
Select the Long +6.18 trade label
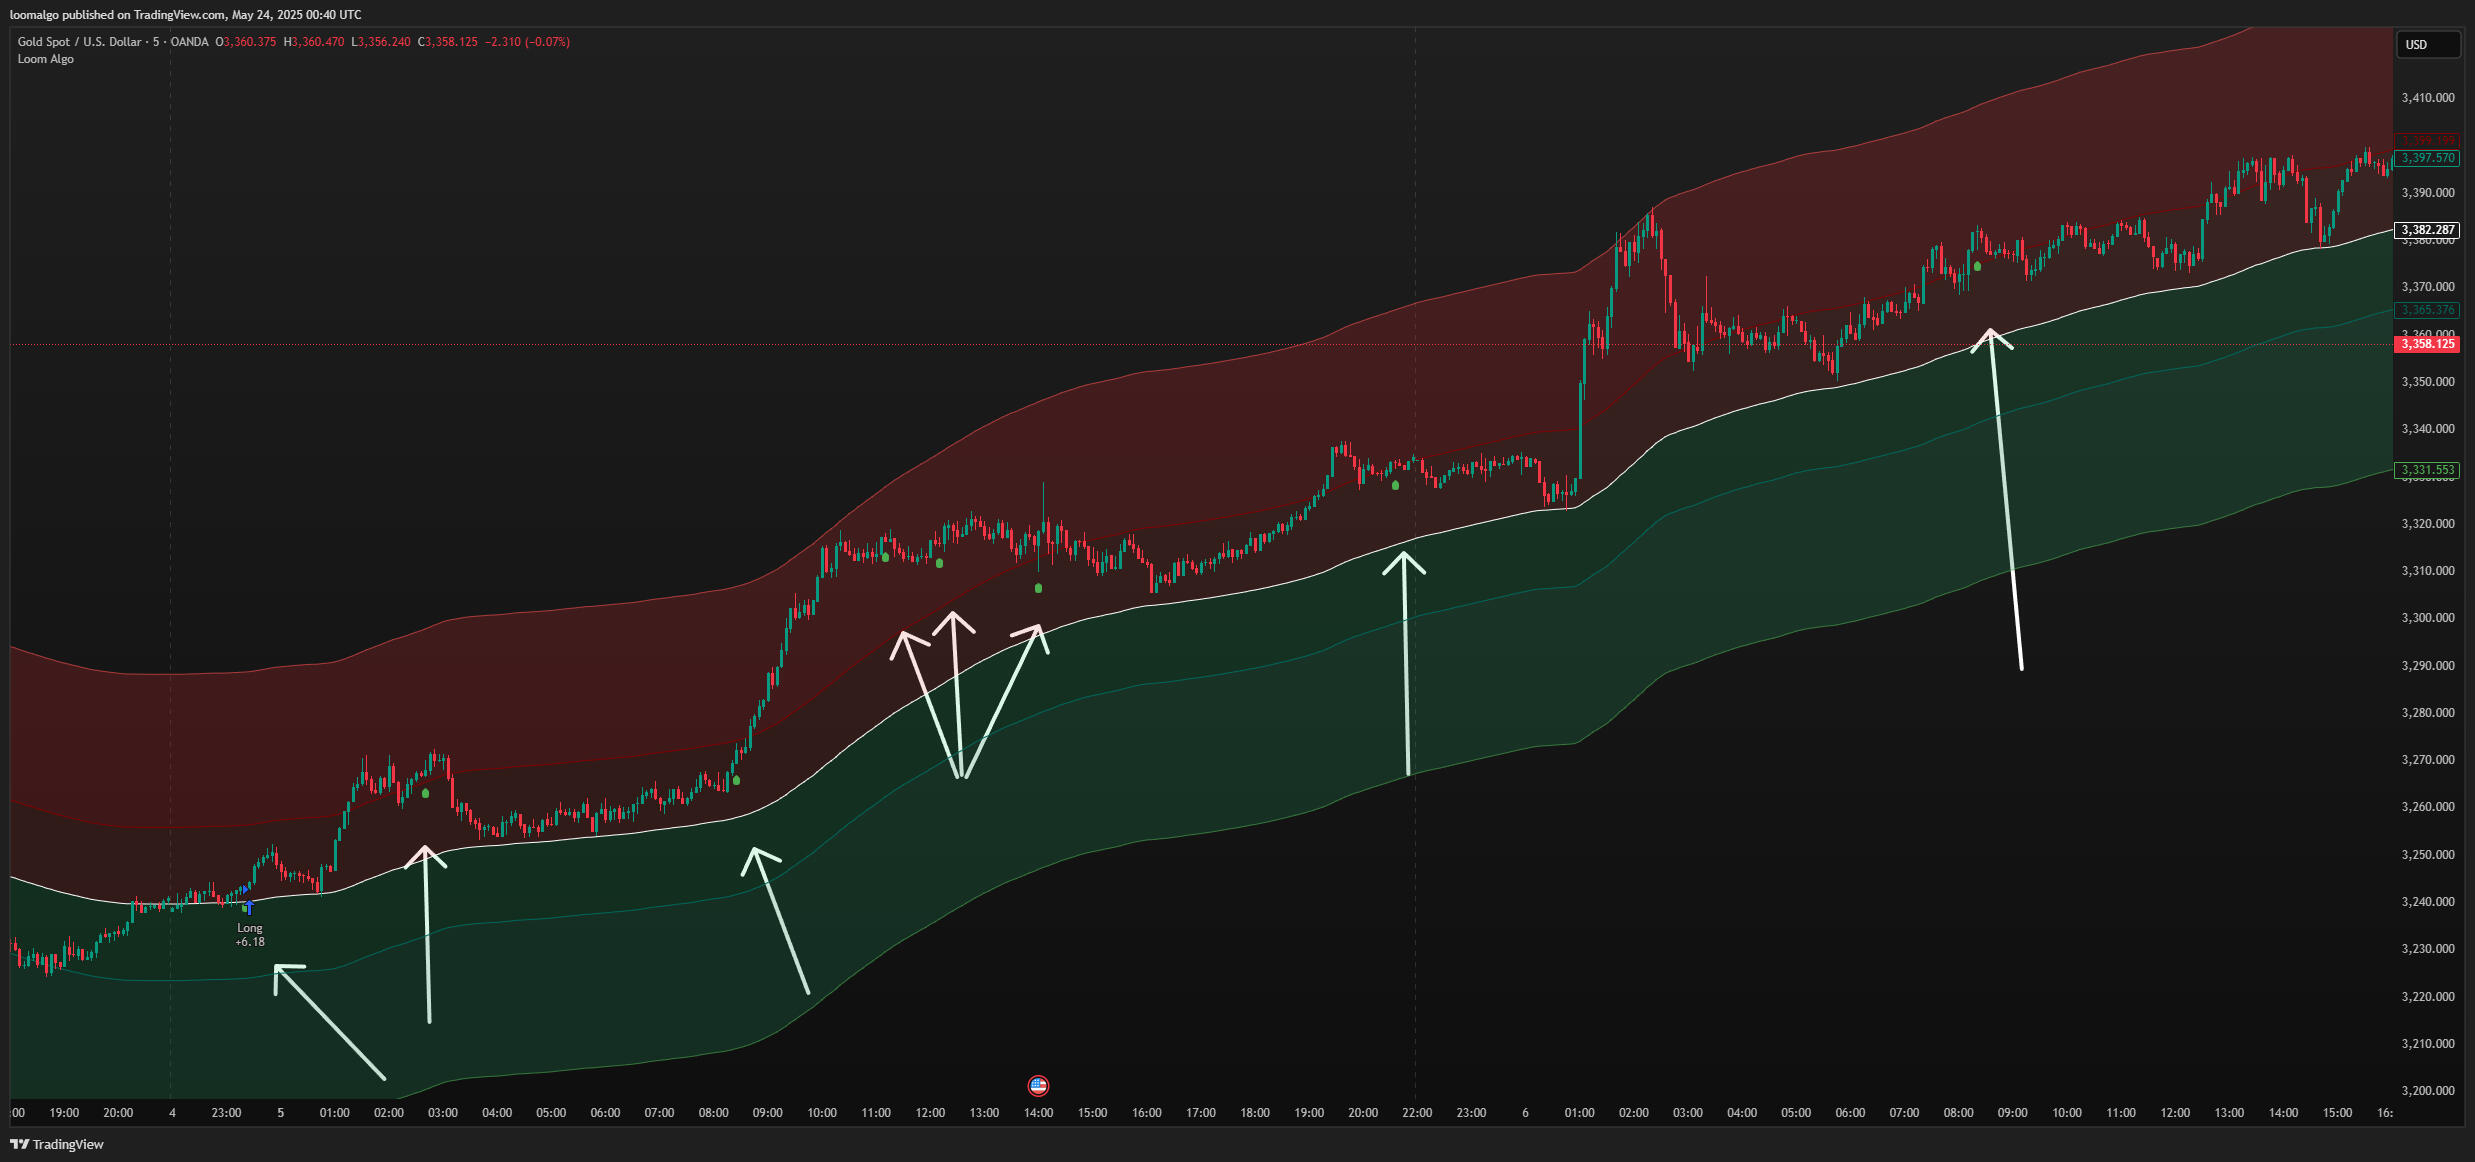tap(250, 935)
